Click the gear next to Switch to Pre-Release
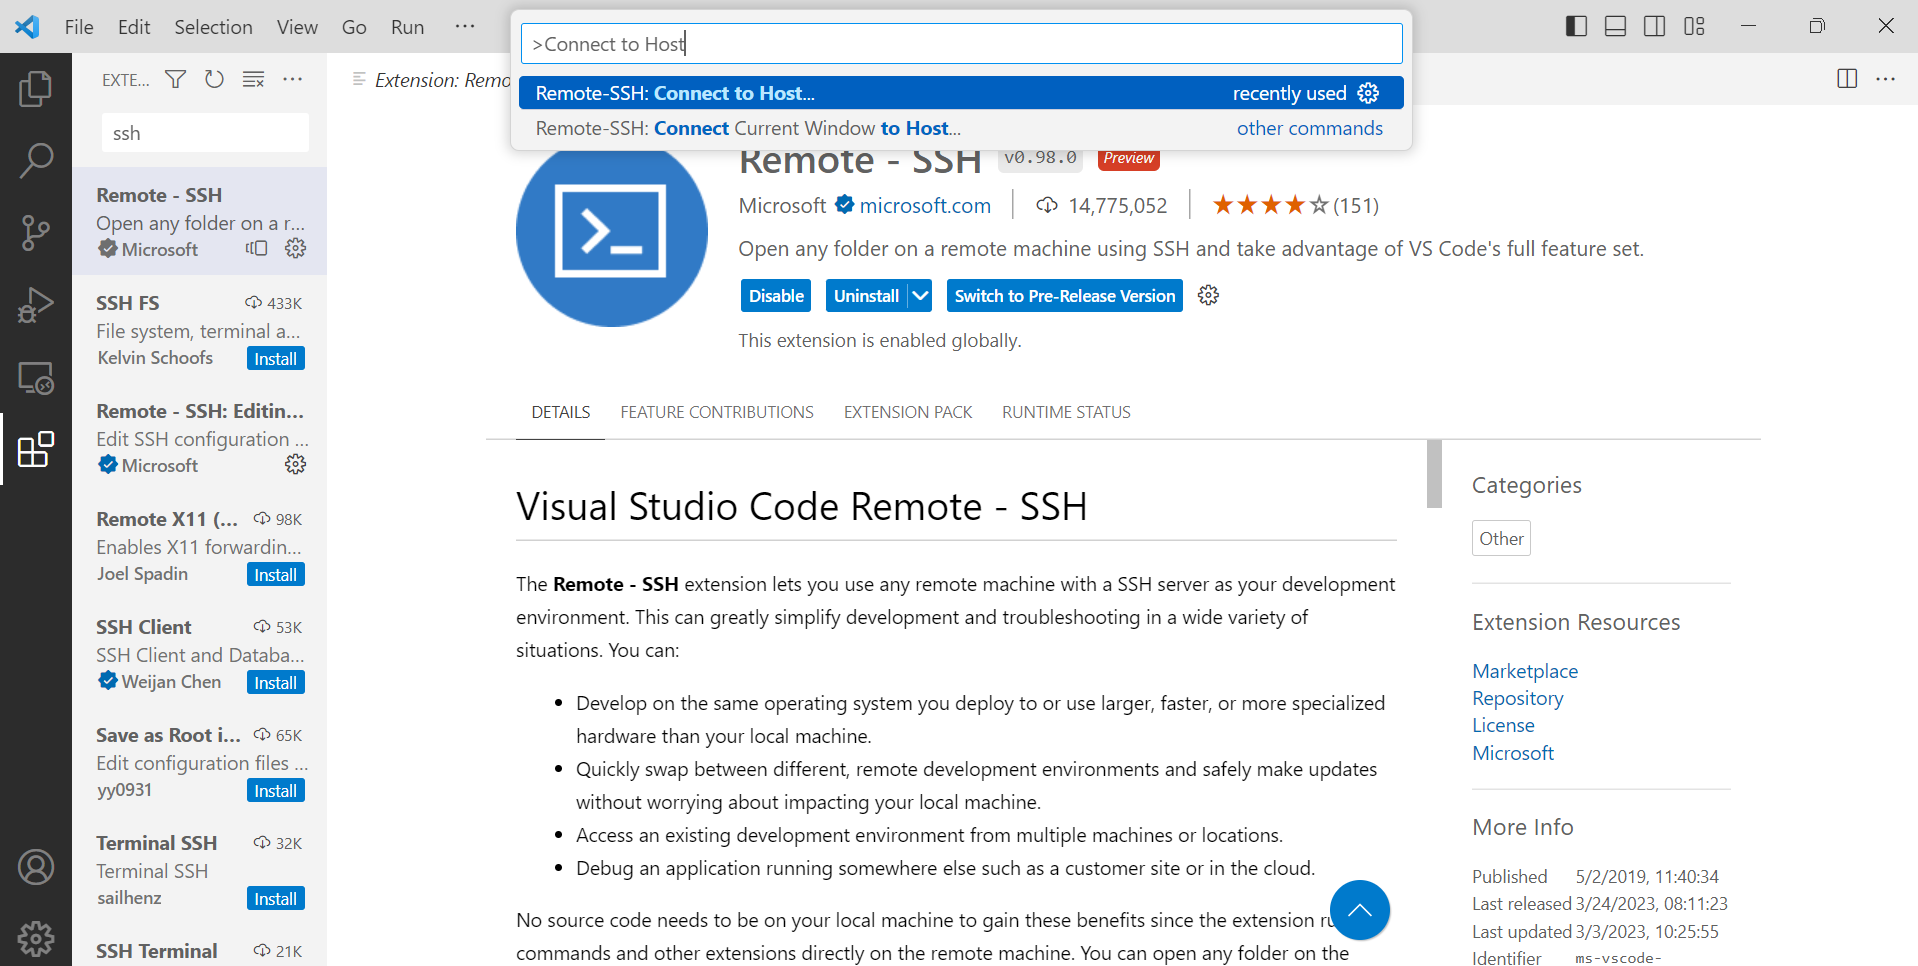Image resolution: width=1918 pixels, height=966 pixels. [1208, 295]
